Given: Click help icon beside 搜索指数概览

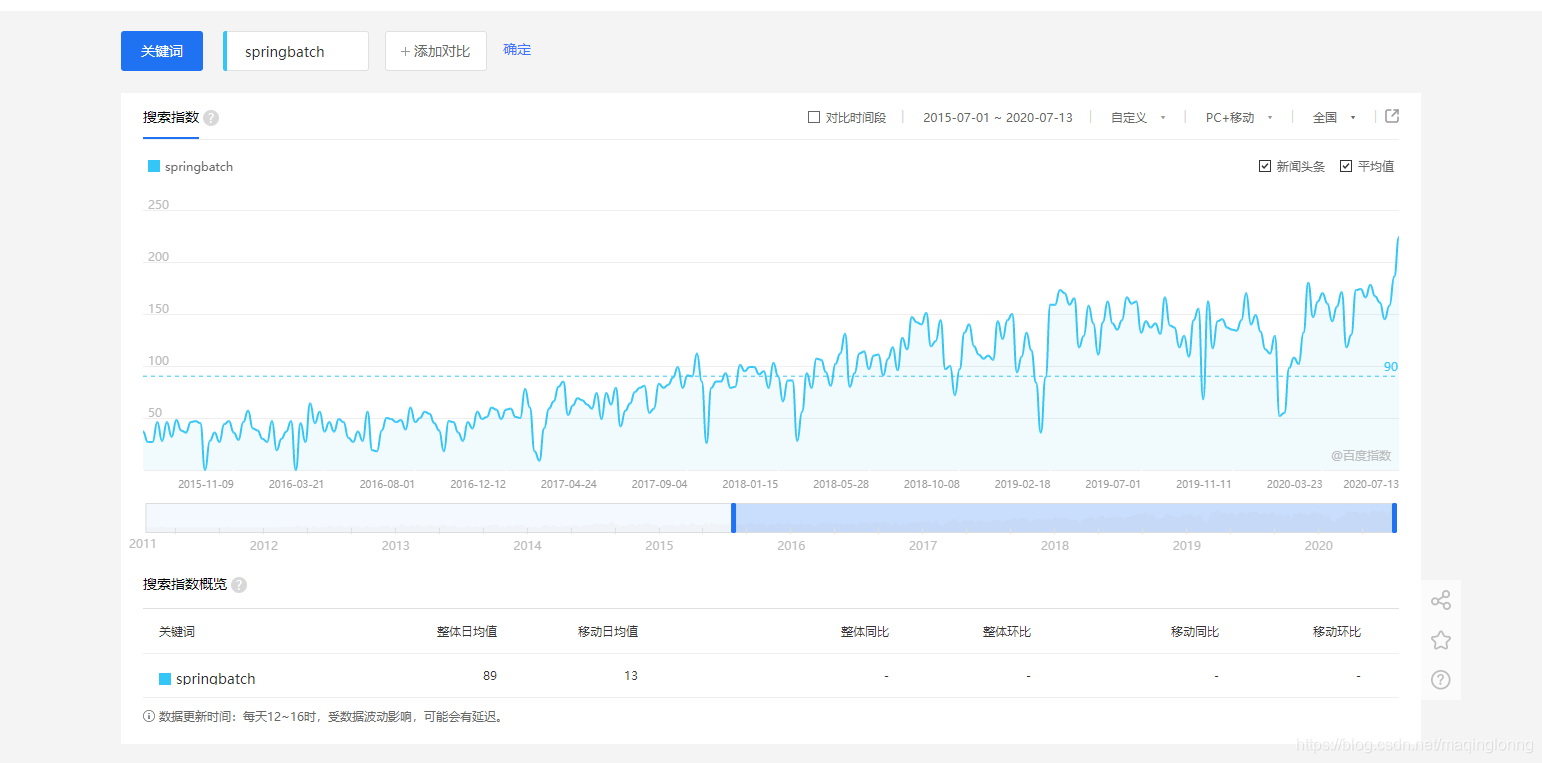Looking at the screenshot, I should (x=239, y=585).
